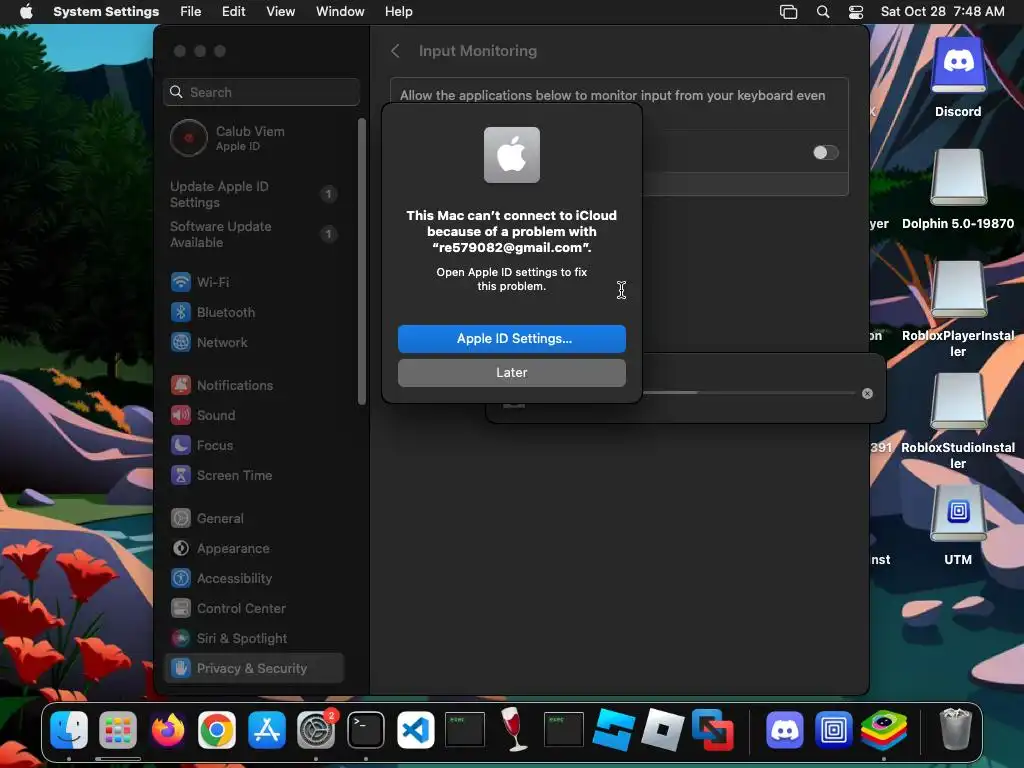Select Screen Time in the sidebar
This screenshot has height=768, width=1024.
click(253, 475)
